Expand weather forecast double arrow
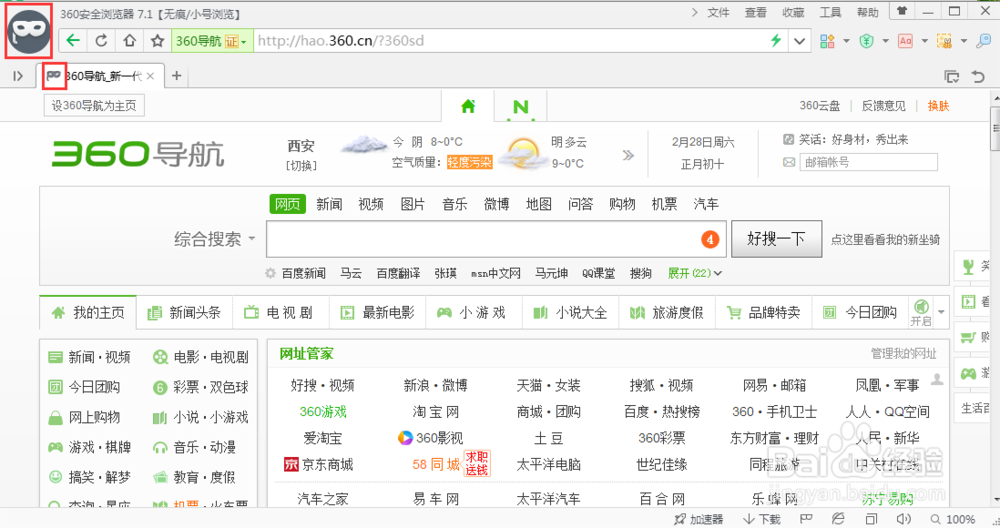Screen dimensions: 1000x528 (628, 155)
